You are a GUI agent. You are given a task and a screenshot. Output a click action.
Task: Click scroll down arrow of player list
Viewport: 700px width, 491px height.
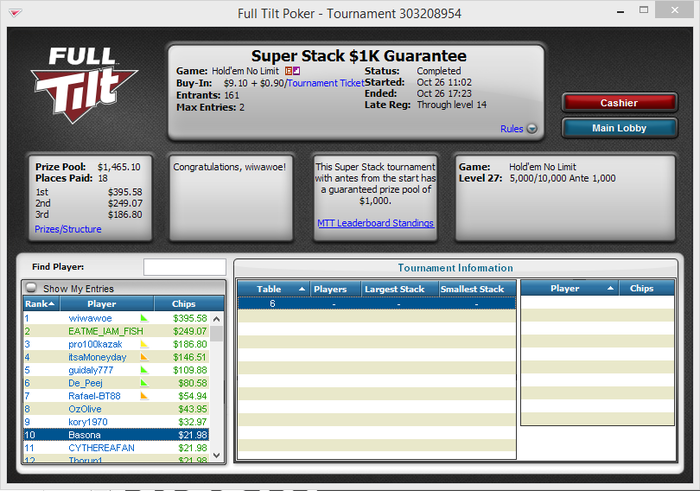point(217,455)
